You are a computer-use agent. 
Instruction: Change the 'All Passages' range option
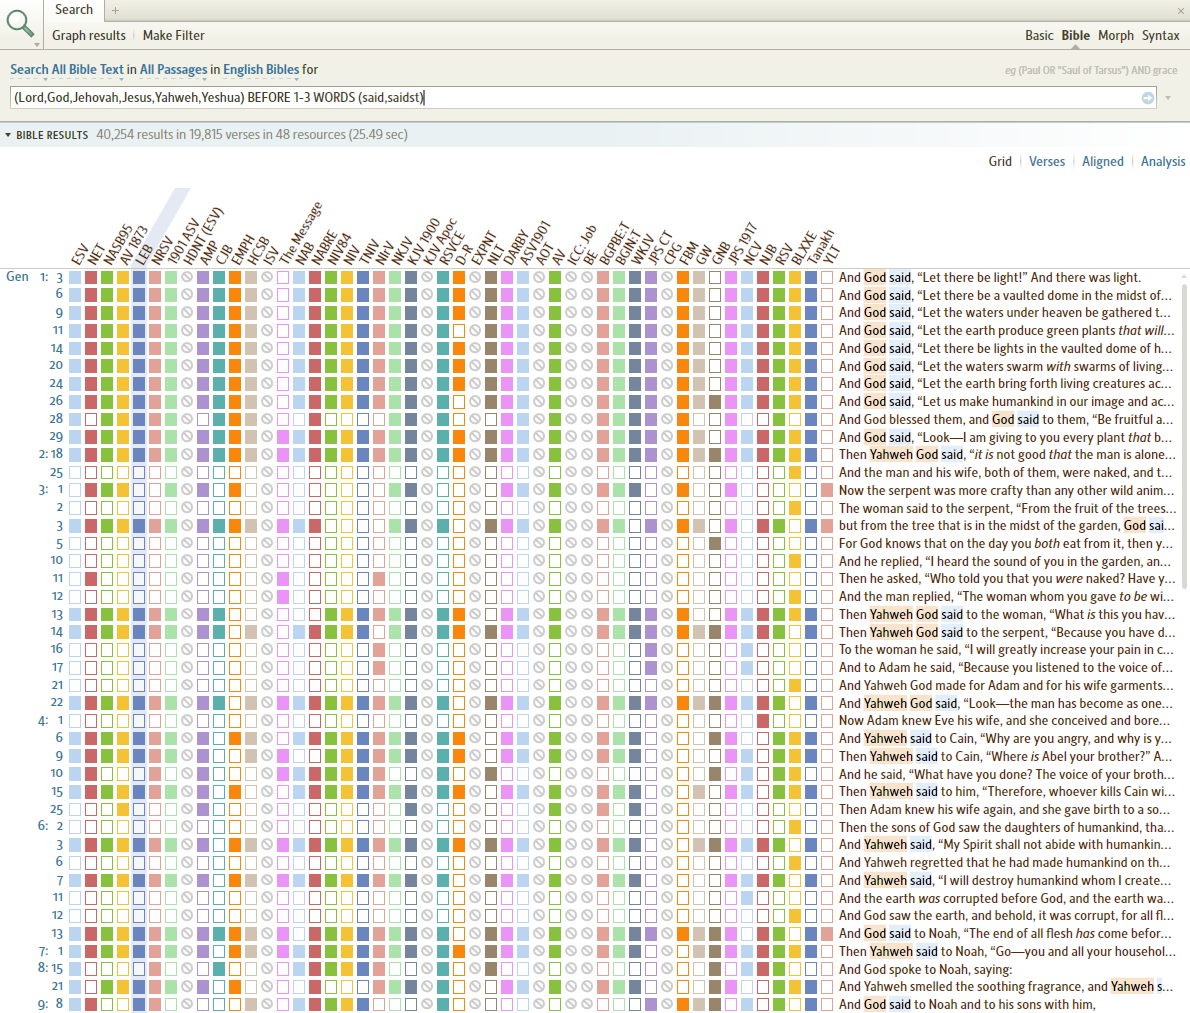point(173,69)
